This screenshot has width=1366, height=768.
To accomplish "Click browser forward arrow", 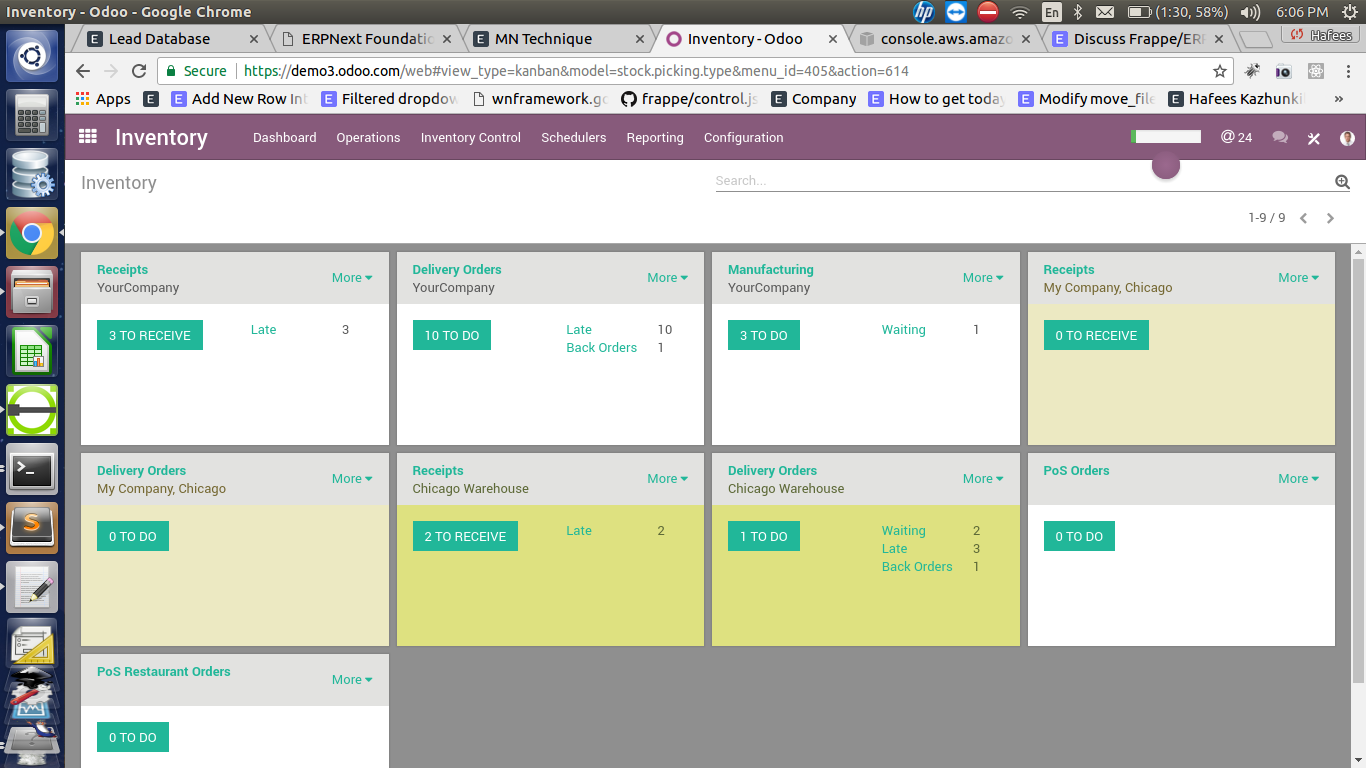I will 111,71.
